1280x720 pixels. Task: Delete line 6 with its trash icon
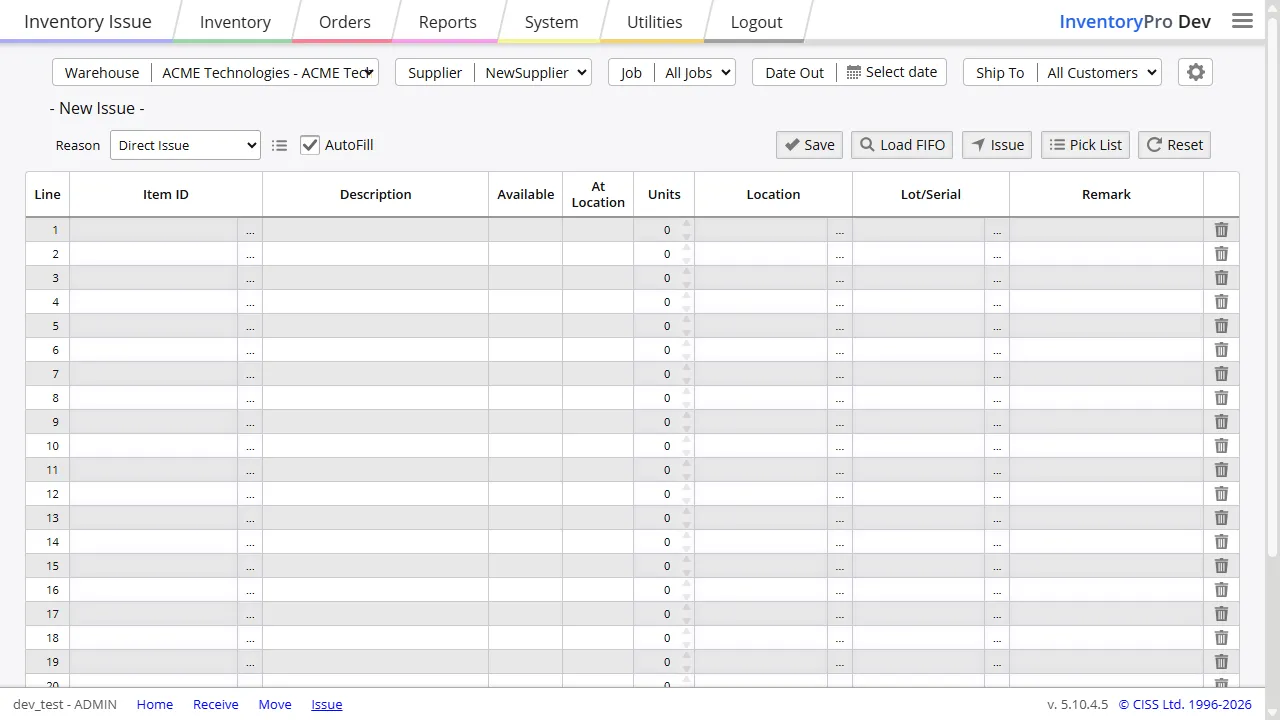[x=1221, y=350]
